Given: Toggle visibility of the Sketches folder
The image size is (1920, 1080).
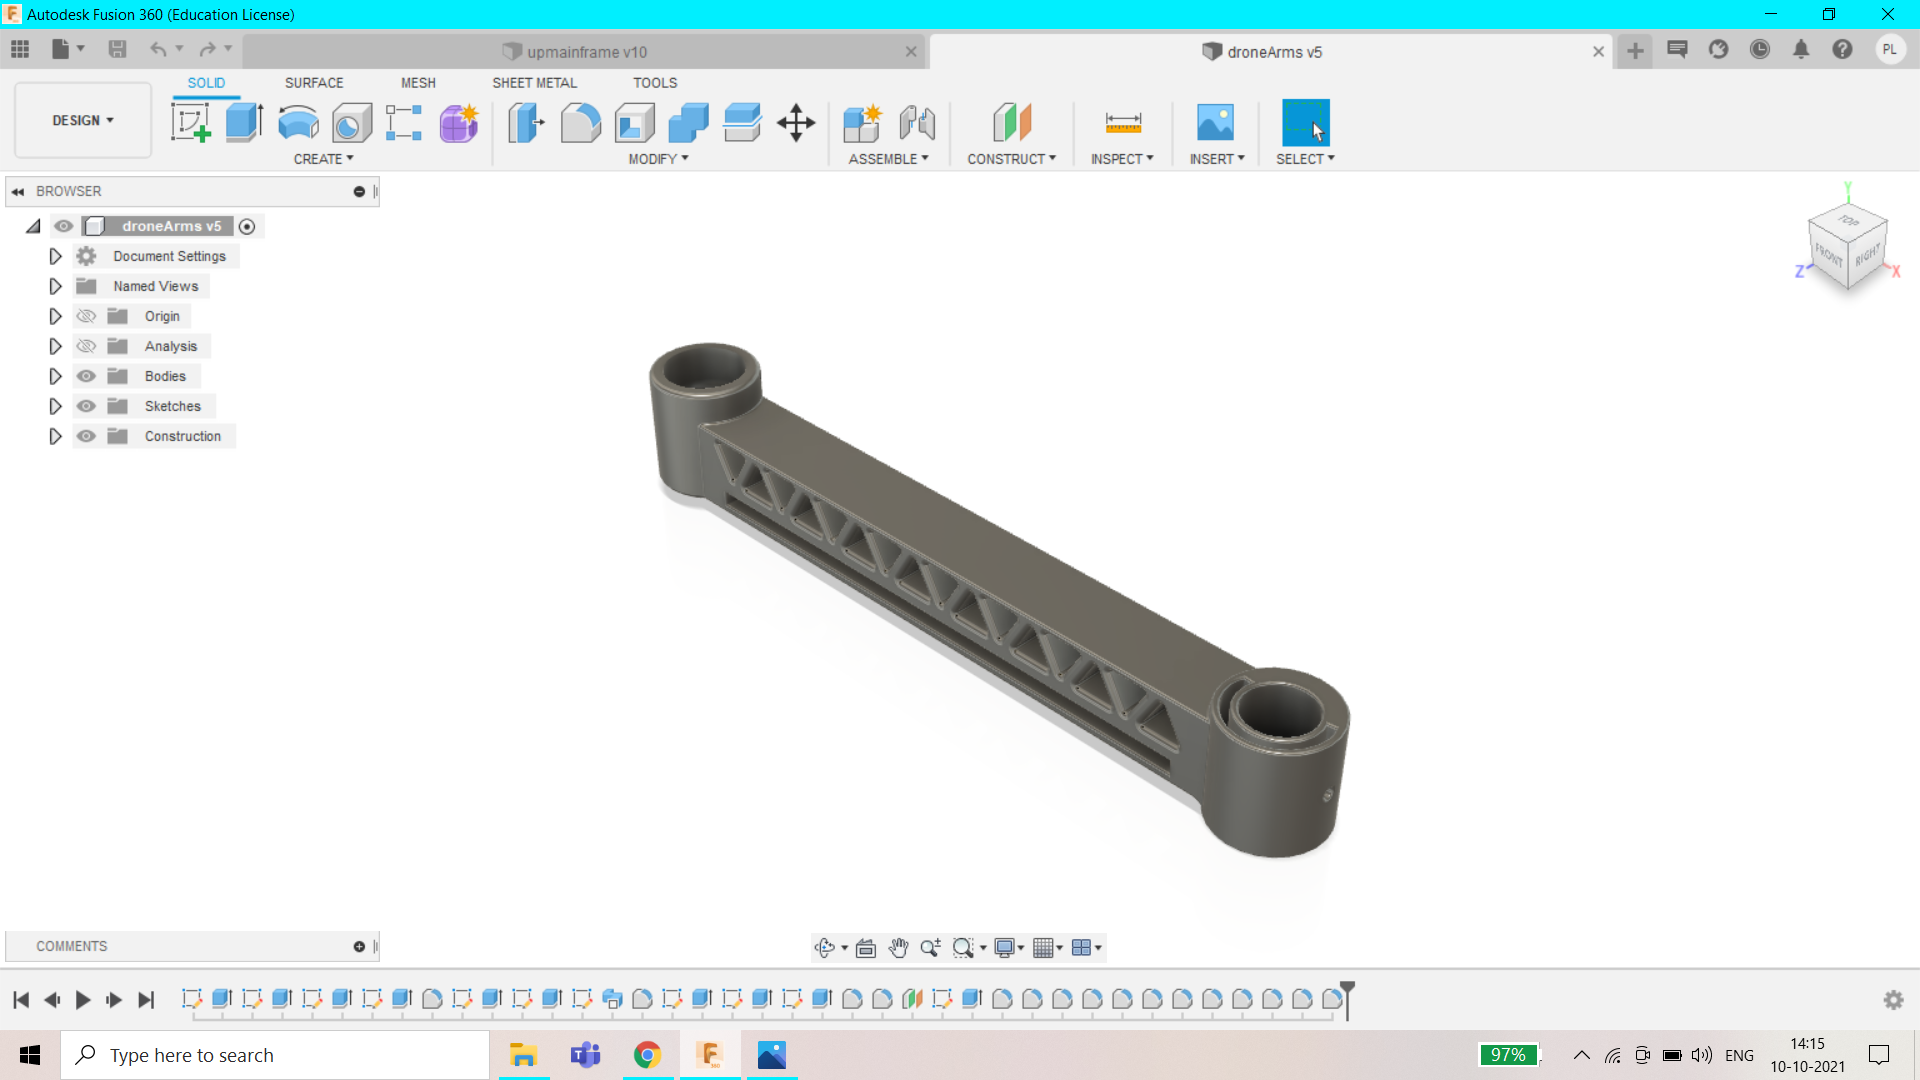Looking at the screenshot, I should point(86,405).
